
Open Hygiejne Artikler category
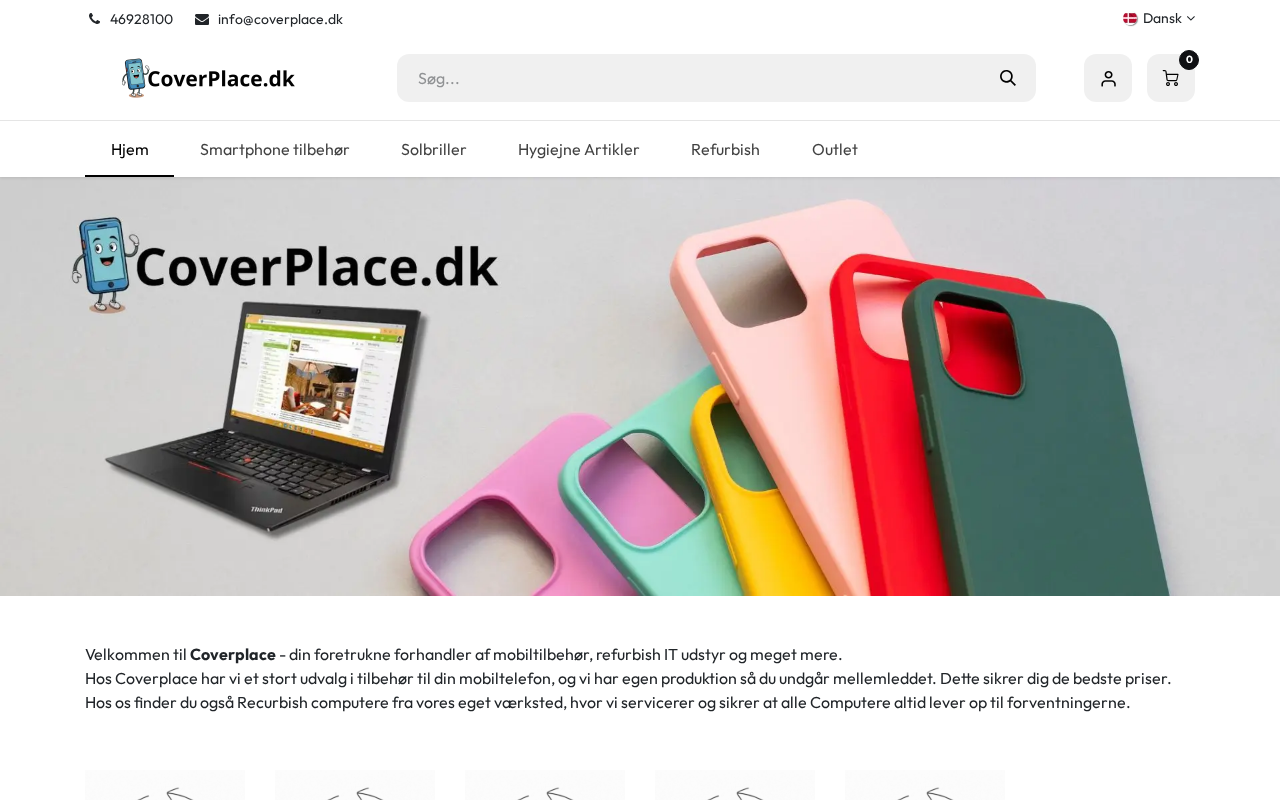pyautogui.click(x=579, y=149)
